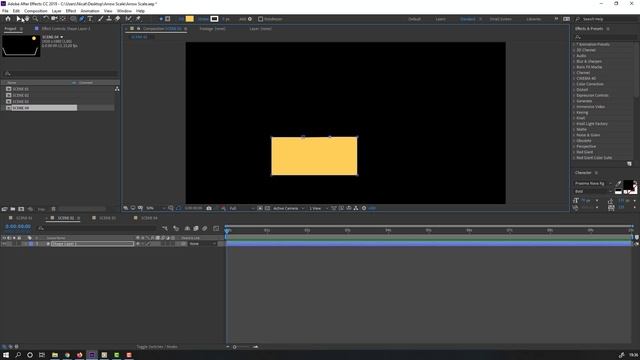Open the Composition menu
This screenshot has height=360, width=640.
(x=36, y=11)
